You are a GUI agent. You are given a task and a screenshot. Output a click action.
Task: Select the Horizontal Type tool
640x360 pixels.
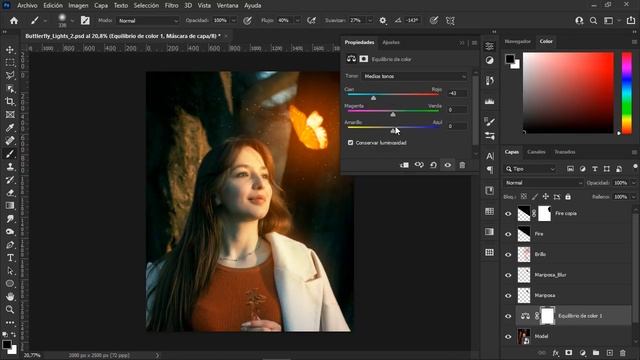(10, 258)
